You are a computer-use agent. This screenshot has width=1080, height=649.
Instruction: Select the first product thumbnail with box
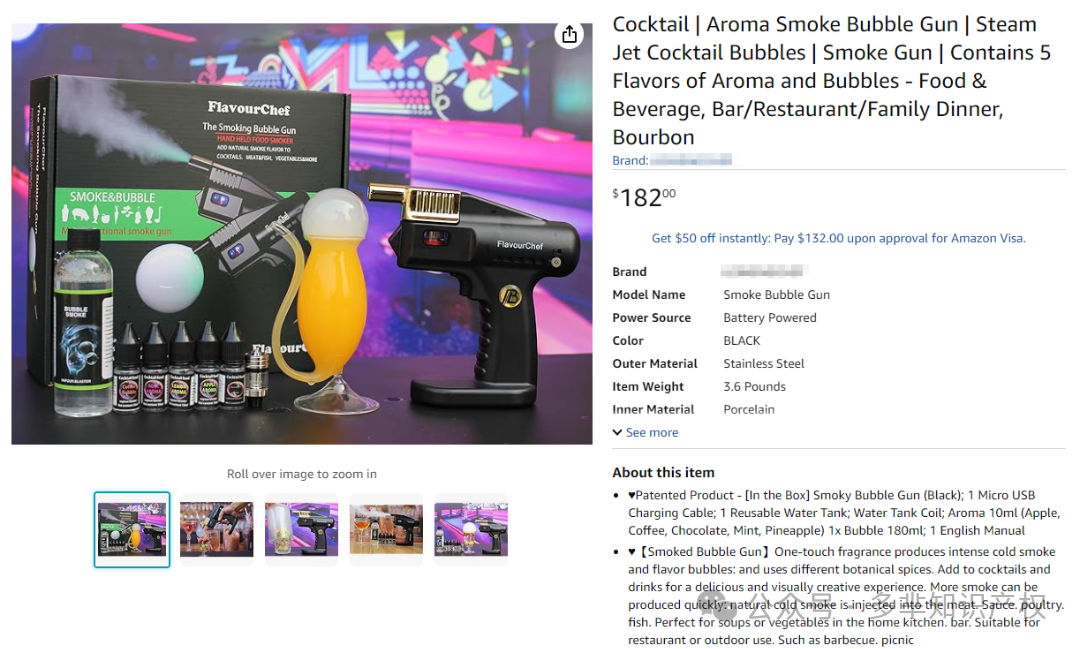[132, 529]
